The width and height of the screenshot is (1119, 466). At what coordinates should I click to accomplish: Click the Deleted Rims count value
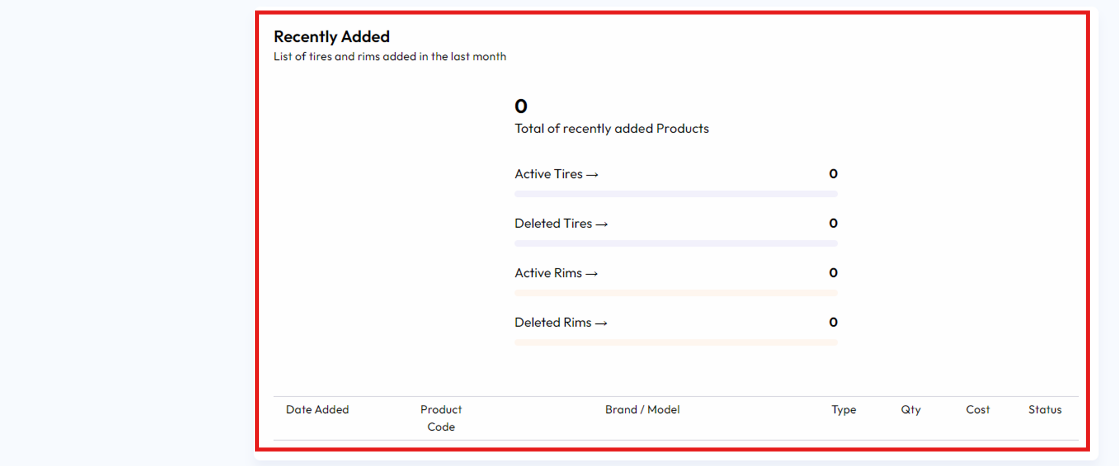pos(833,323)
